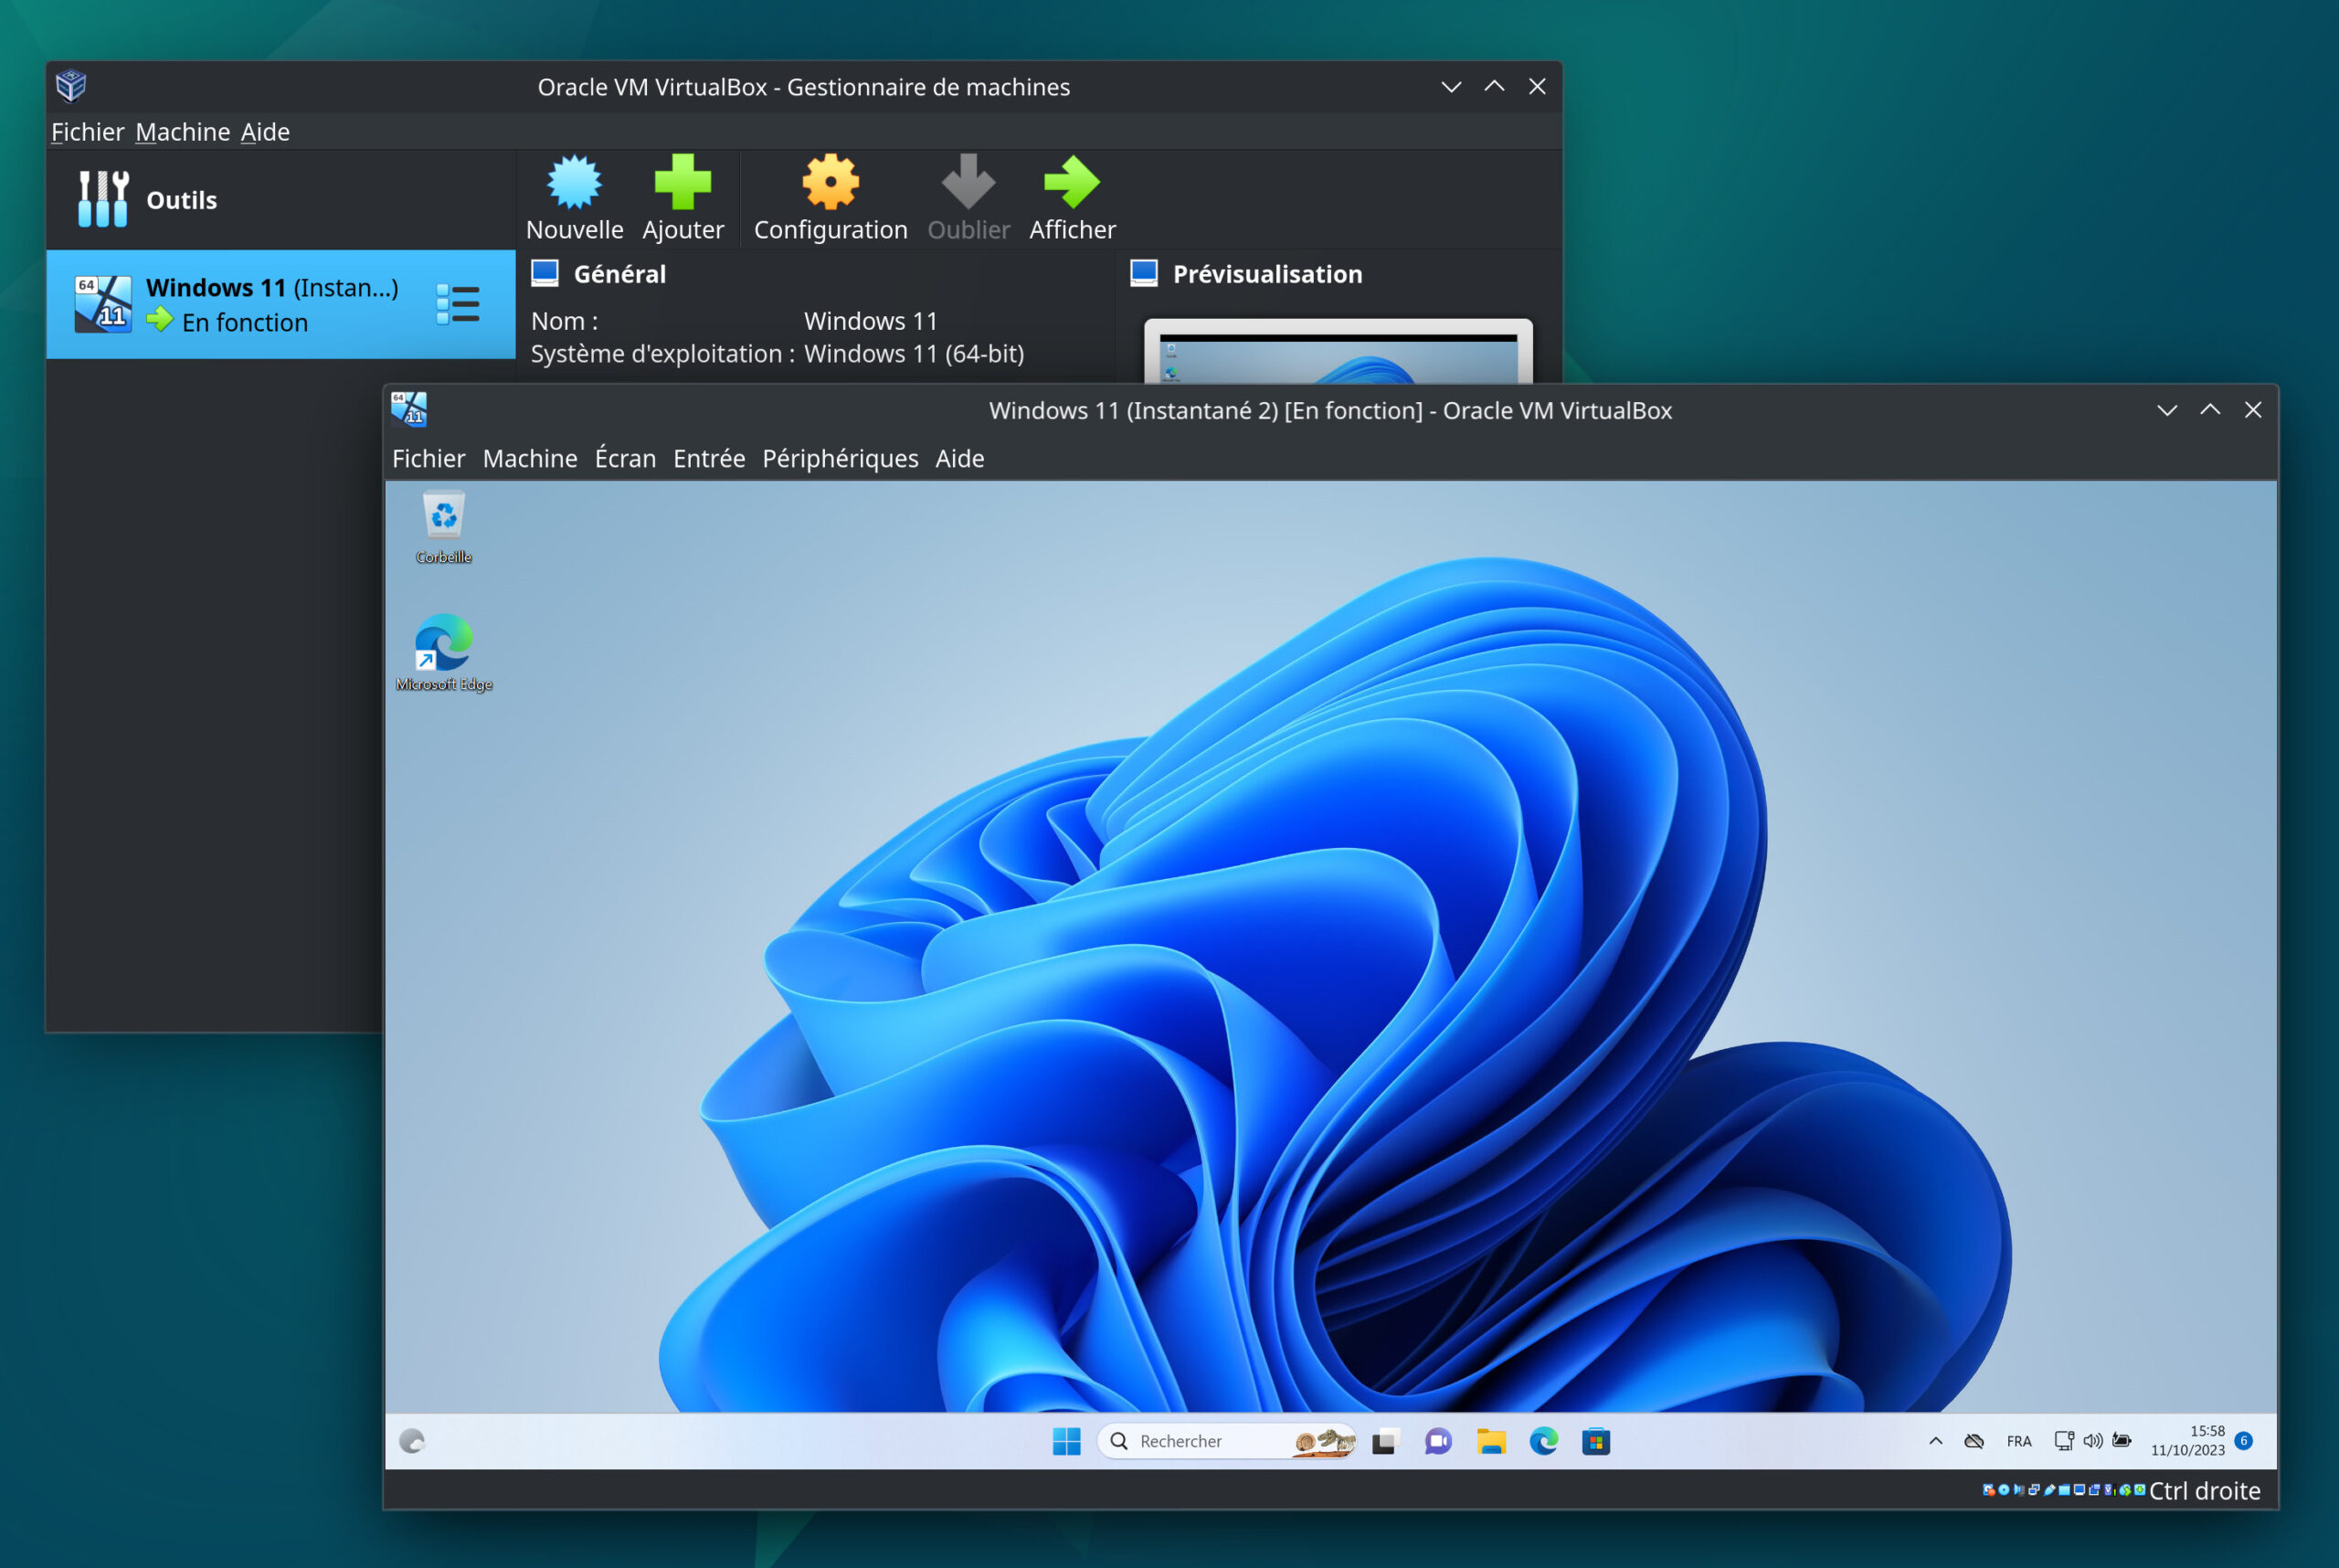Viewport: 2339px width, 1568px height.
Task: Click the shared folders indicator in VM status bar
Action: tap(2064, 1490)
